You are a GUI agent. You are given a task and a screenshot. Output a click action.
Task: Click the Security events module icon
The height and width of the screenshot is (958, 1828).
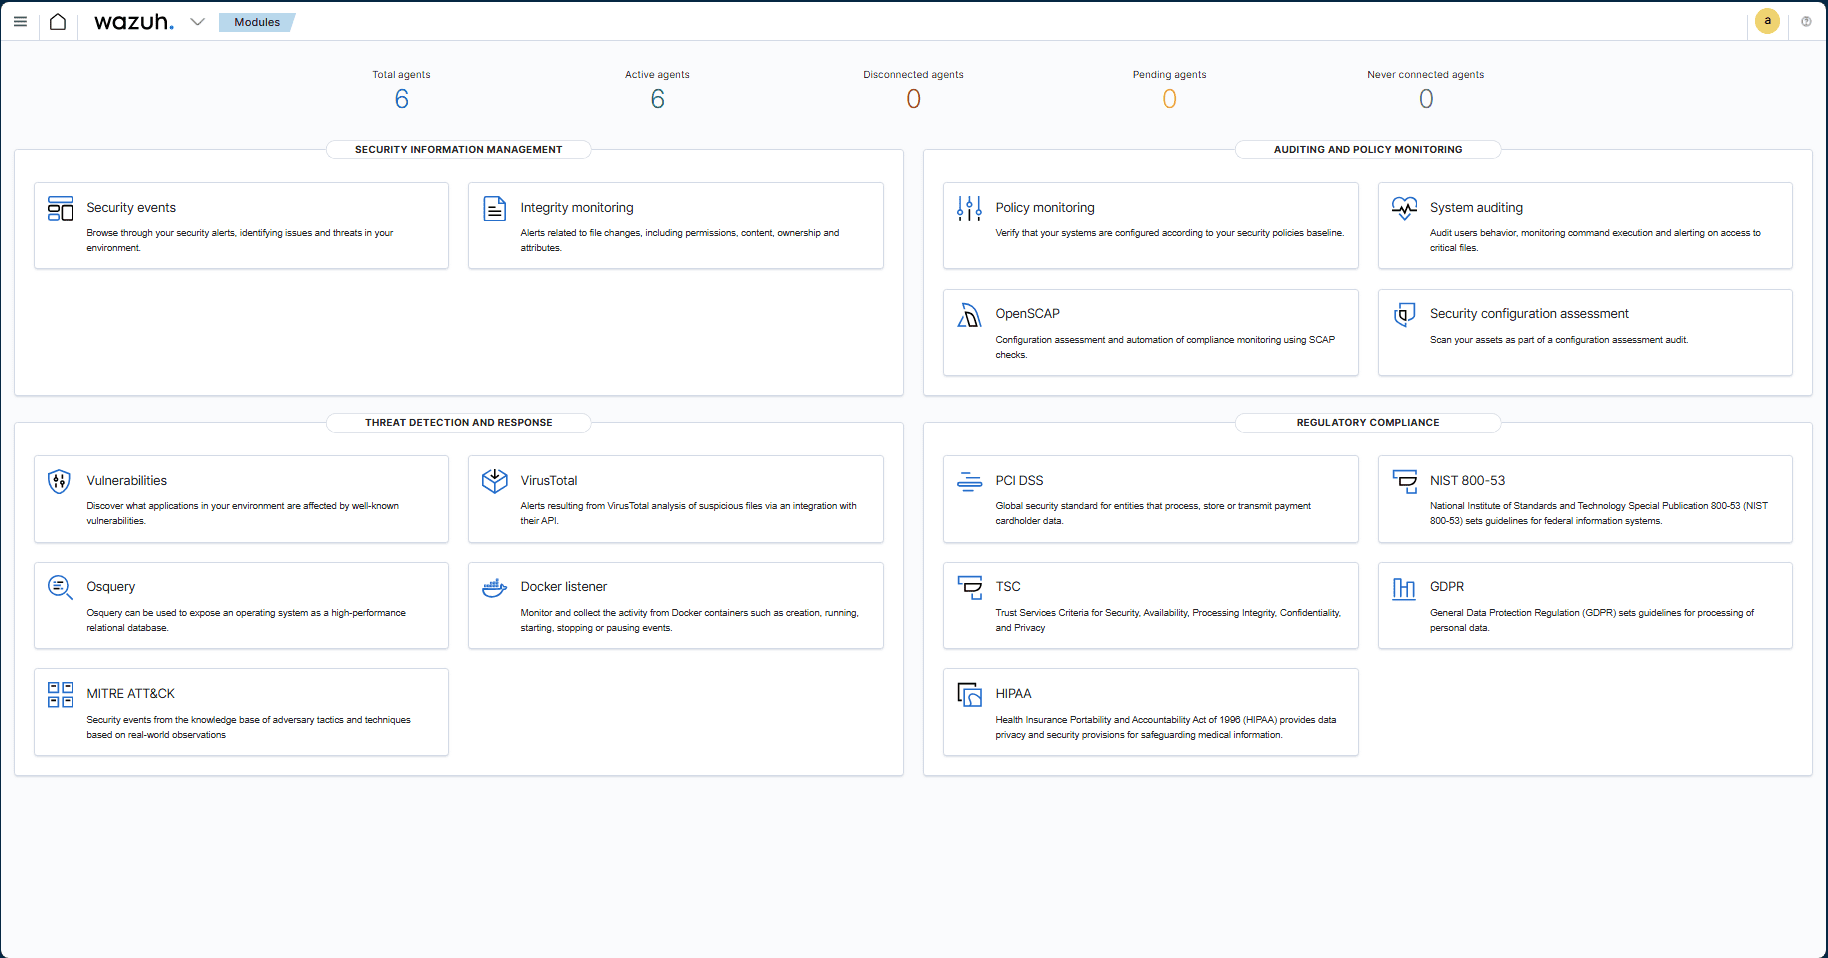pos(60,208)
